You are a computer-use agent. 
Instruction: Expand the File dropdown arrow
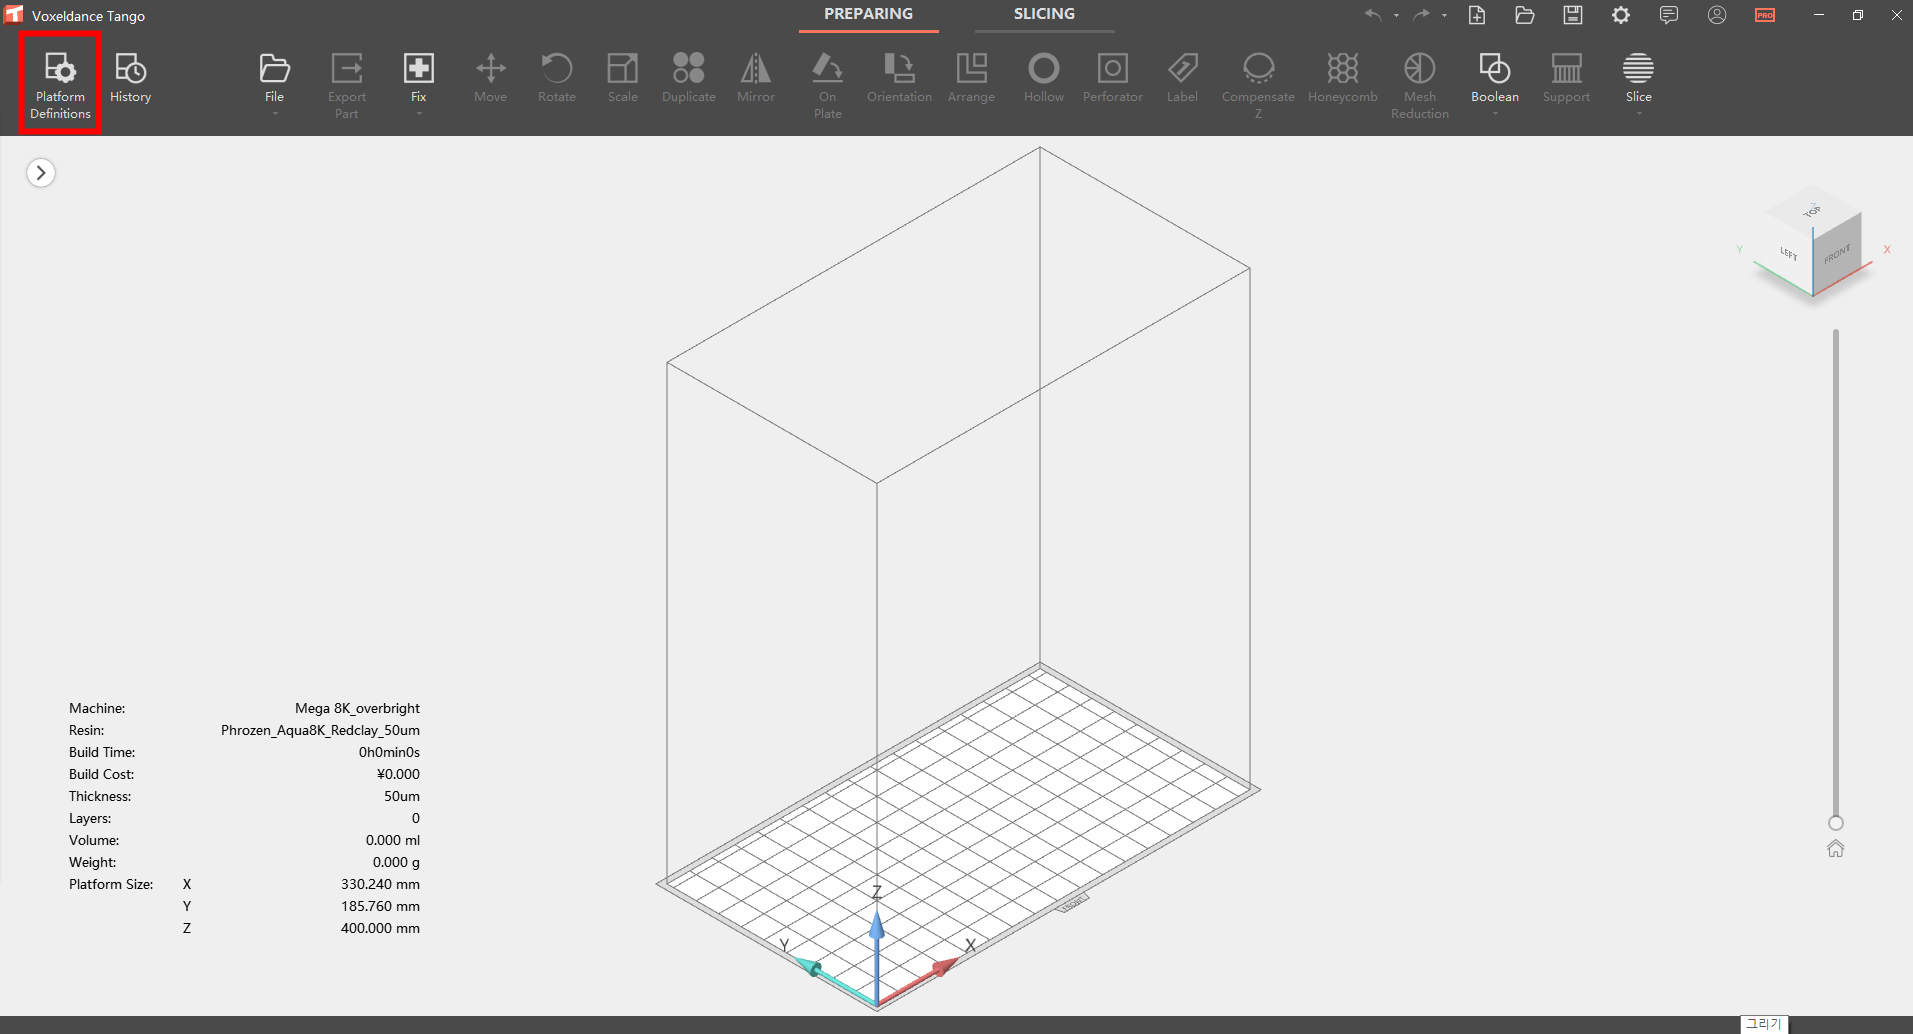click(275, 114)
